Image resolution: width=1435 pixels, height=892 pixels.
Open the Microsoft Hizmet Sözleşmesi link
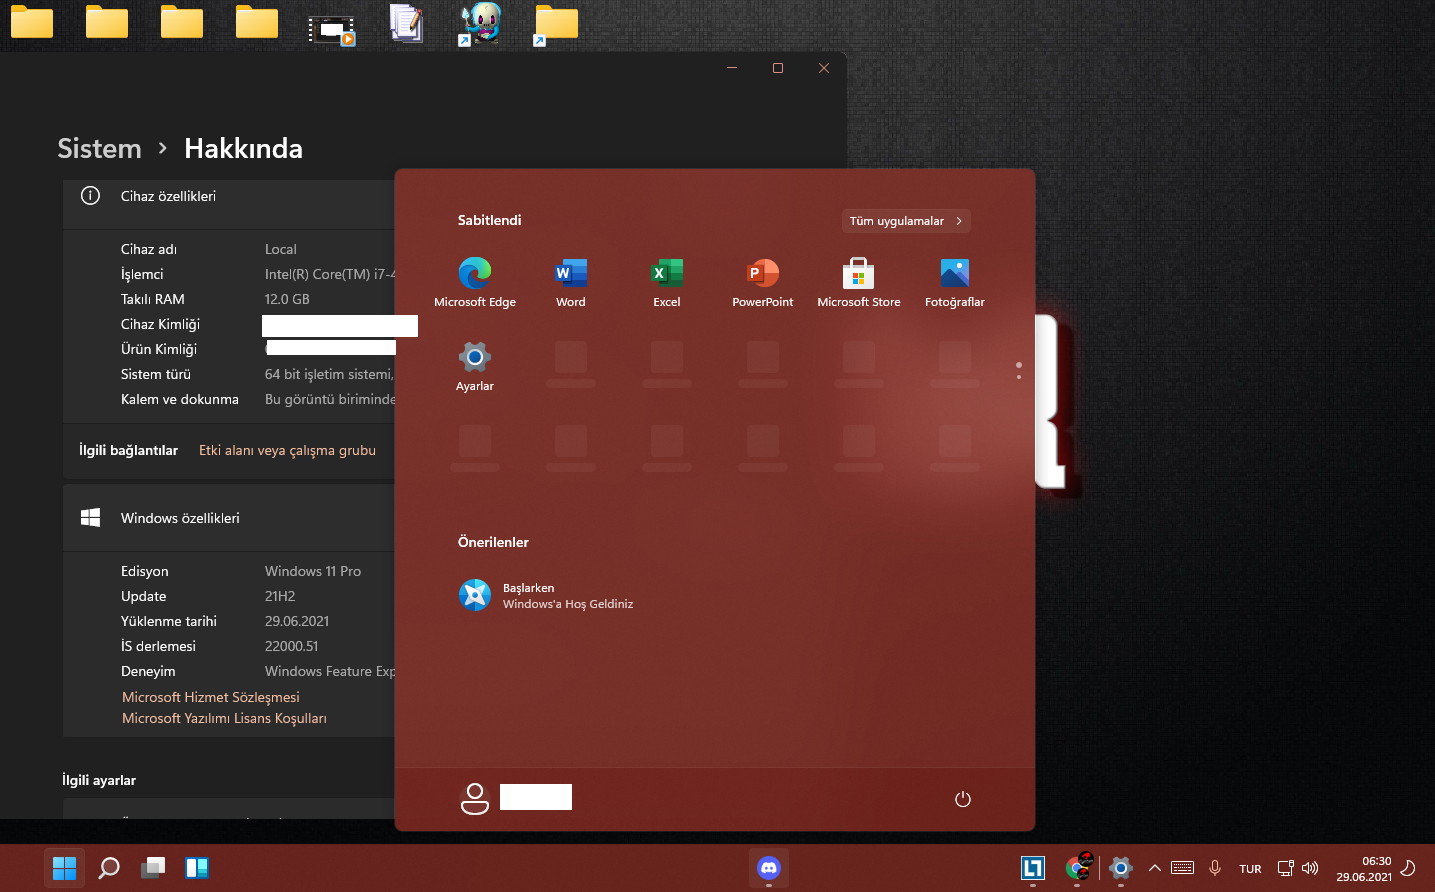[x=211, y=697]
